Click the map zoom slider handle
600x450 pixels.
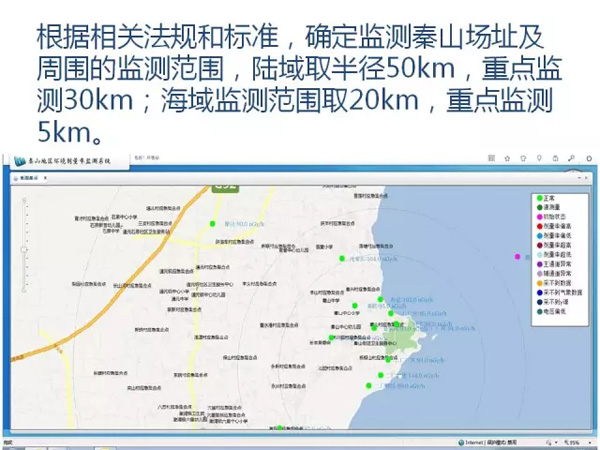pos(24,249)
